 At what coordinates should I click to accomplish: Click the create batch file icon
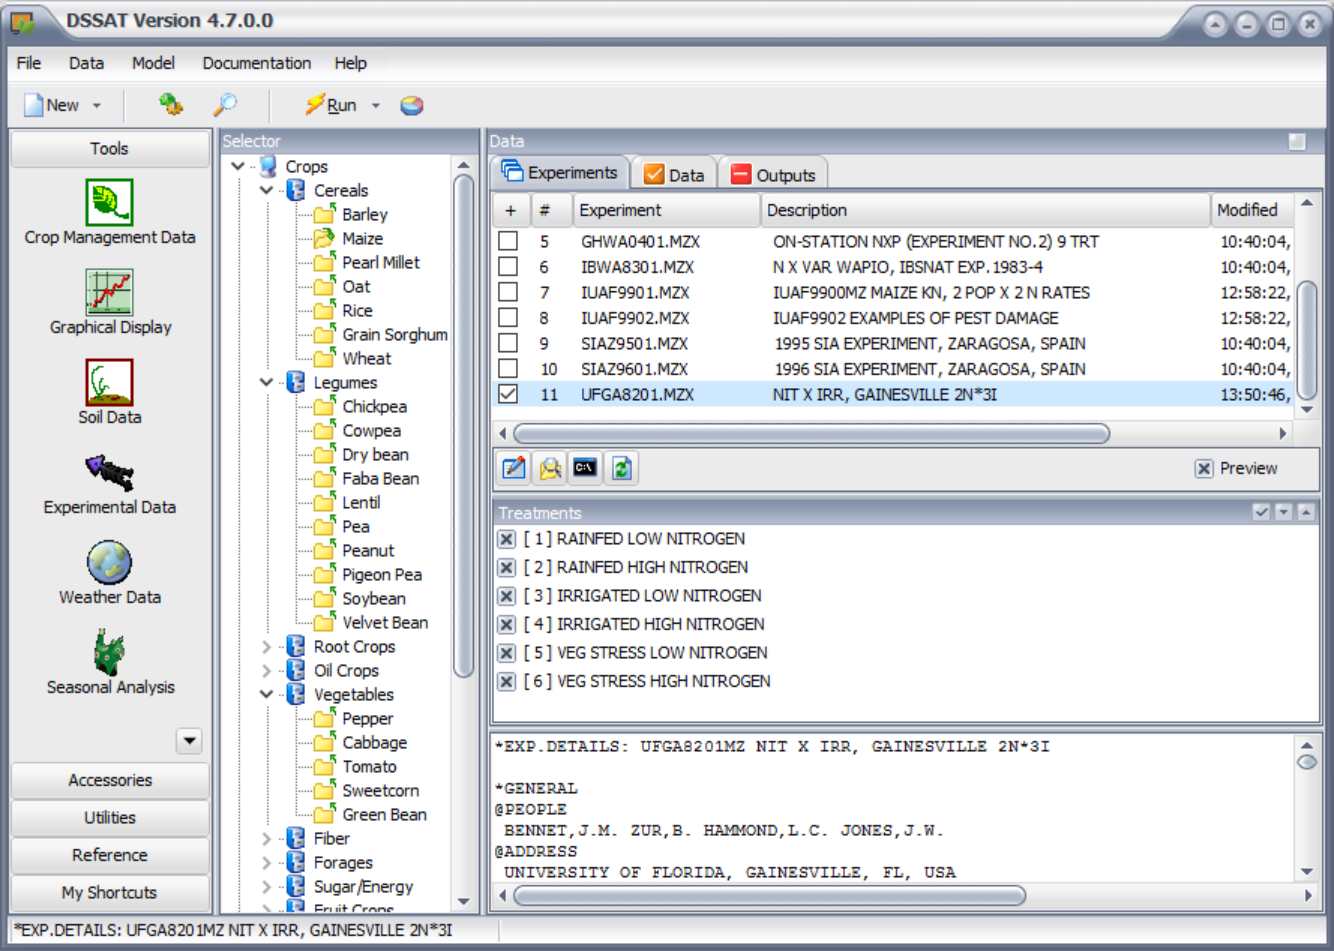tap(550, 468)
